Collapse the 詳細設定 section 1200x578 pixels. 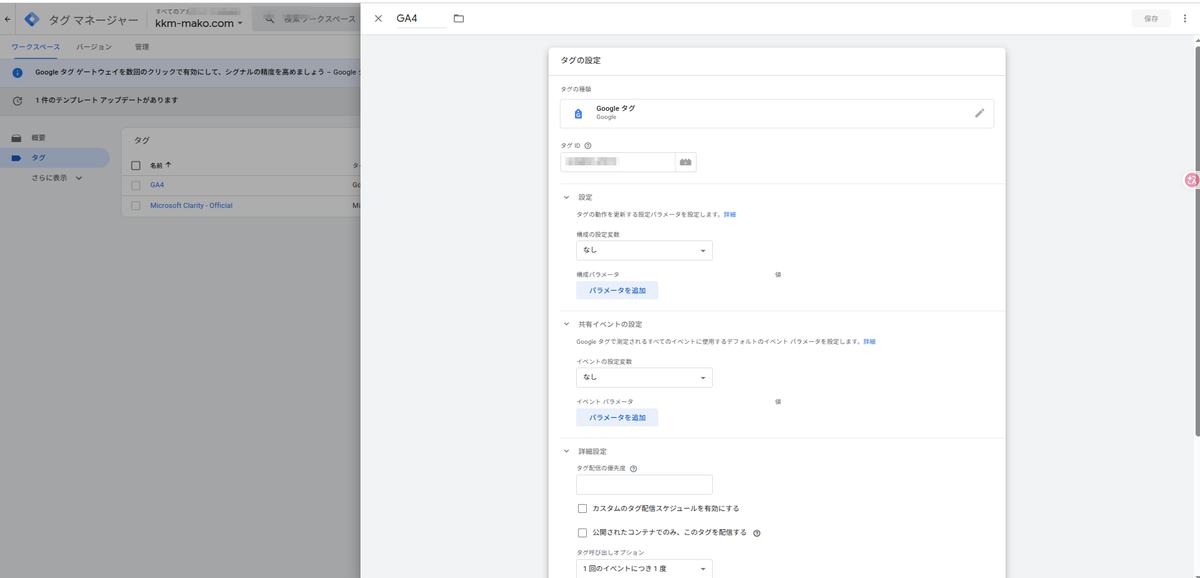click(x=566, y=451)
